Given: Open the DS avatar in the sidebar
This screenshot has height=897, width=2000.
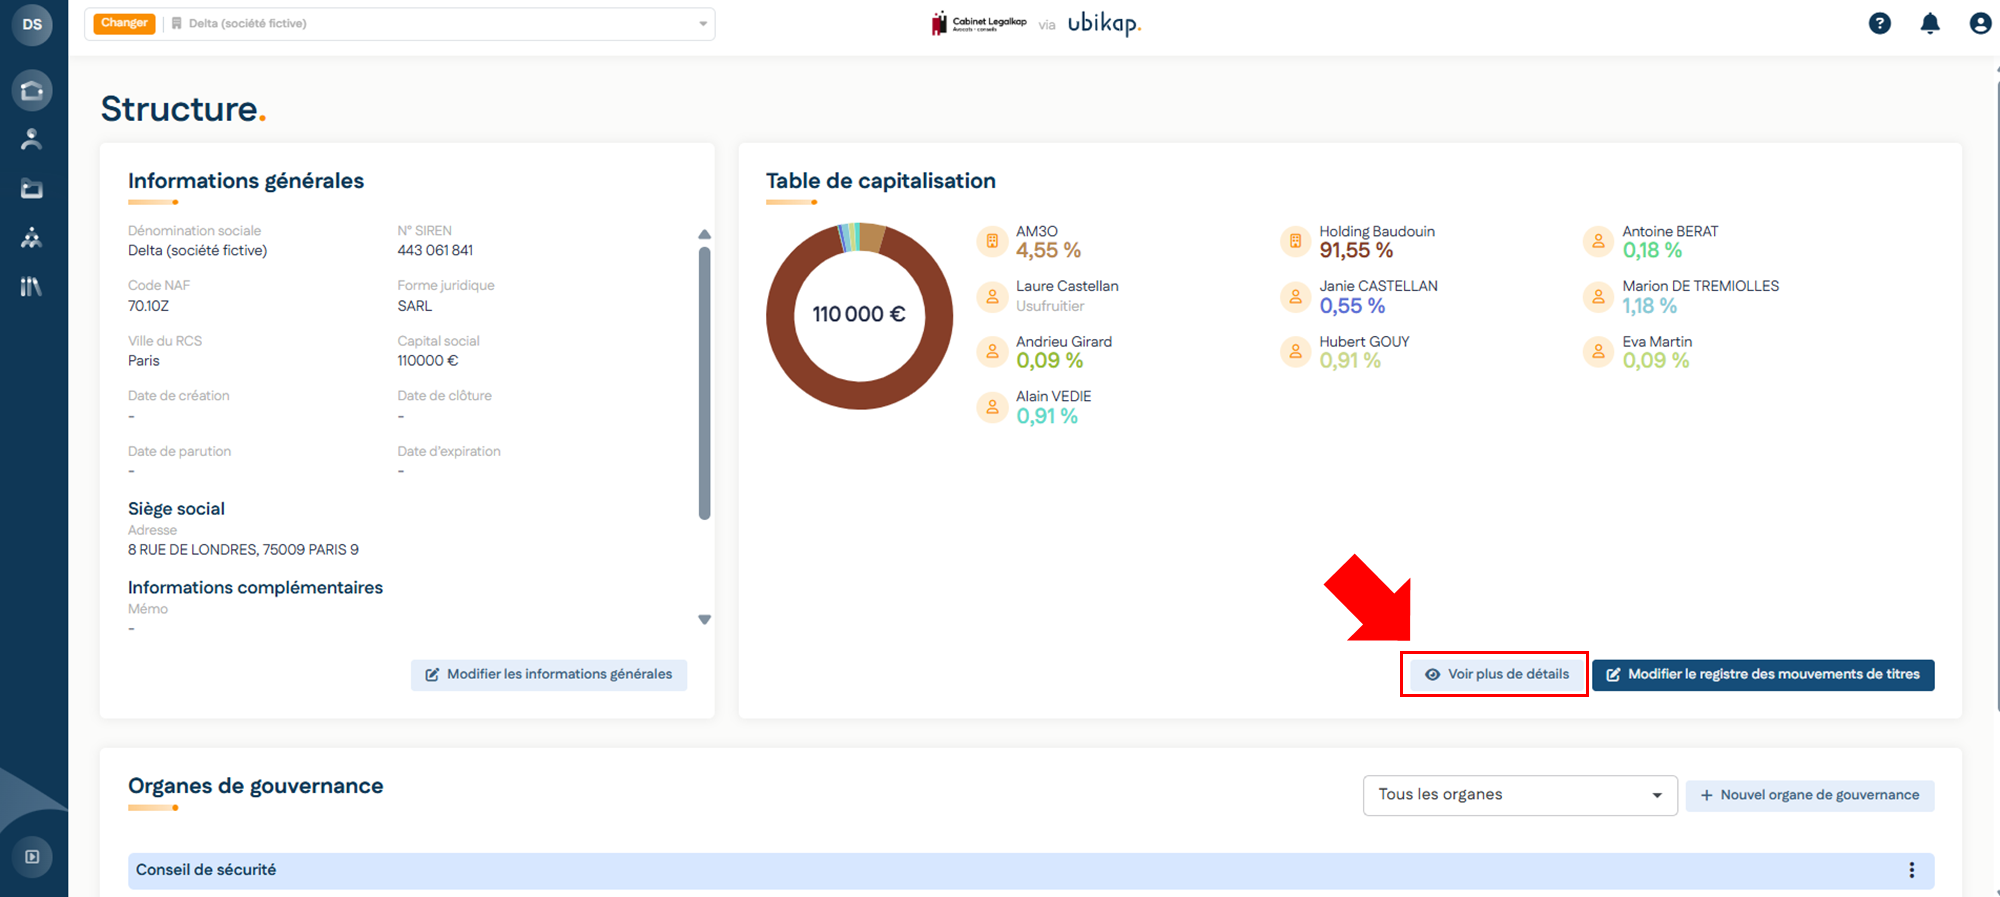Looking at the screenshot, I should 32,24.
